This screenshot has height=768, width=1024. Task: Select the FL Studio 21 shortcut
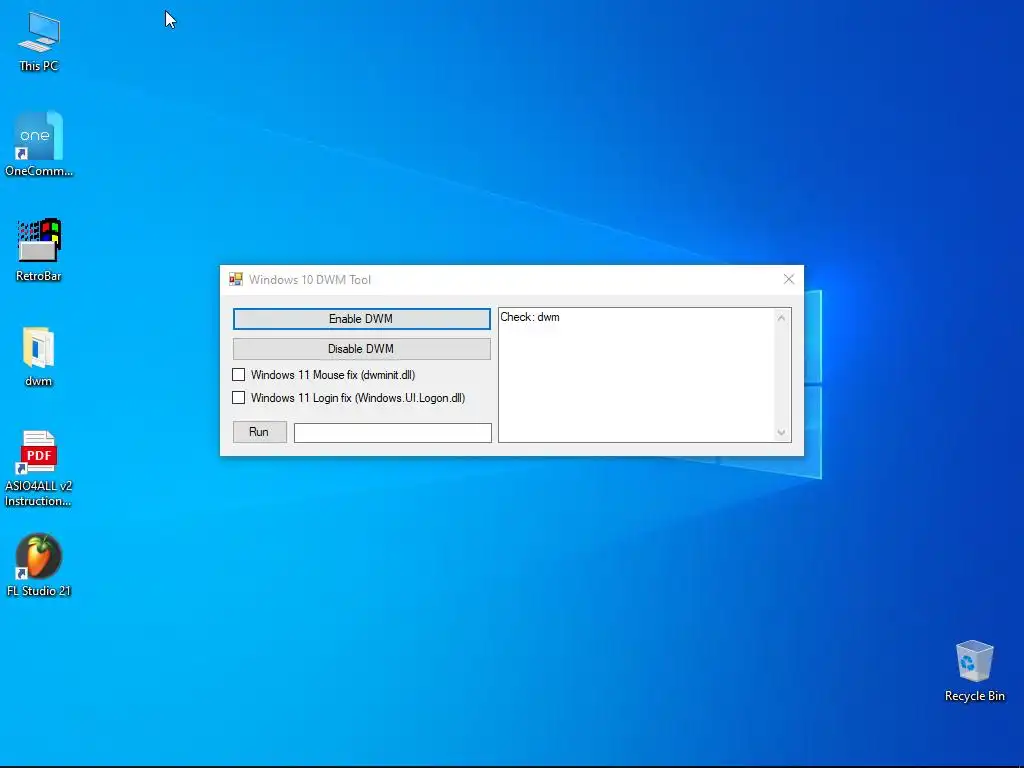tap(39, 566)
